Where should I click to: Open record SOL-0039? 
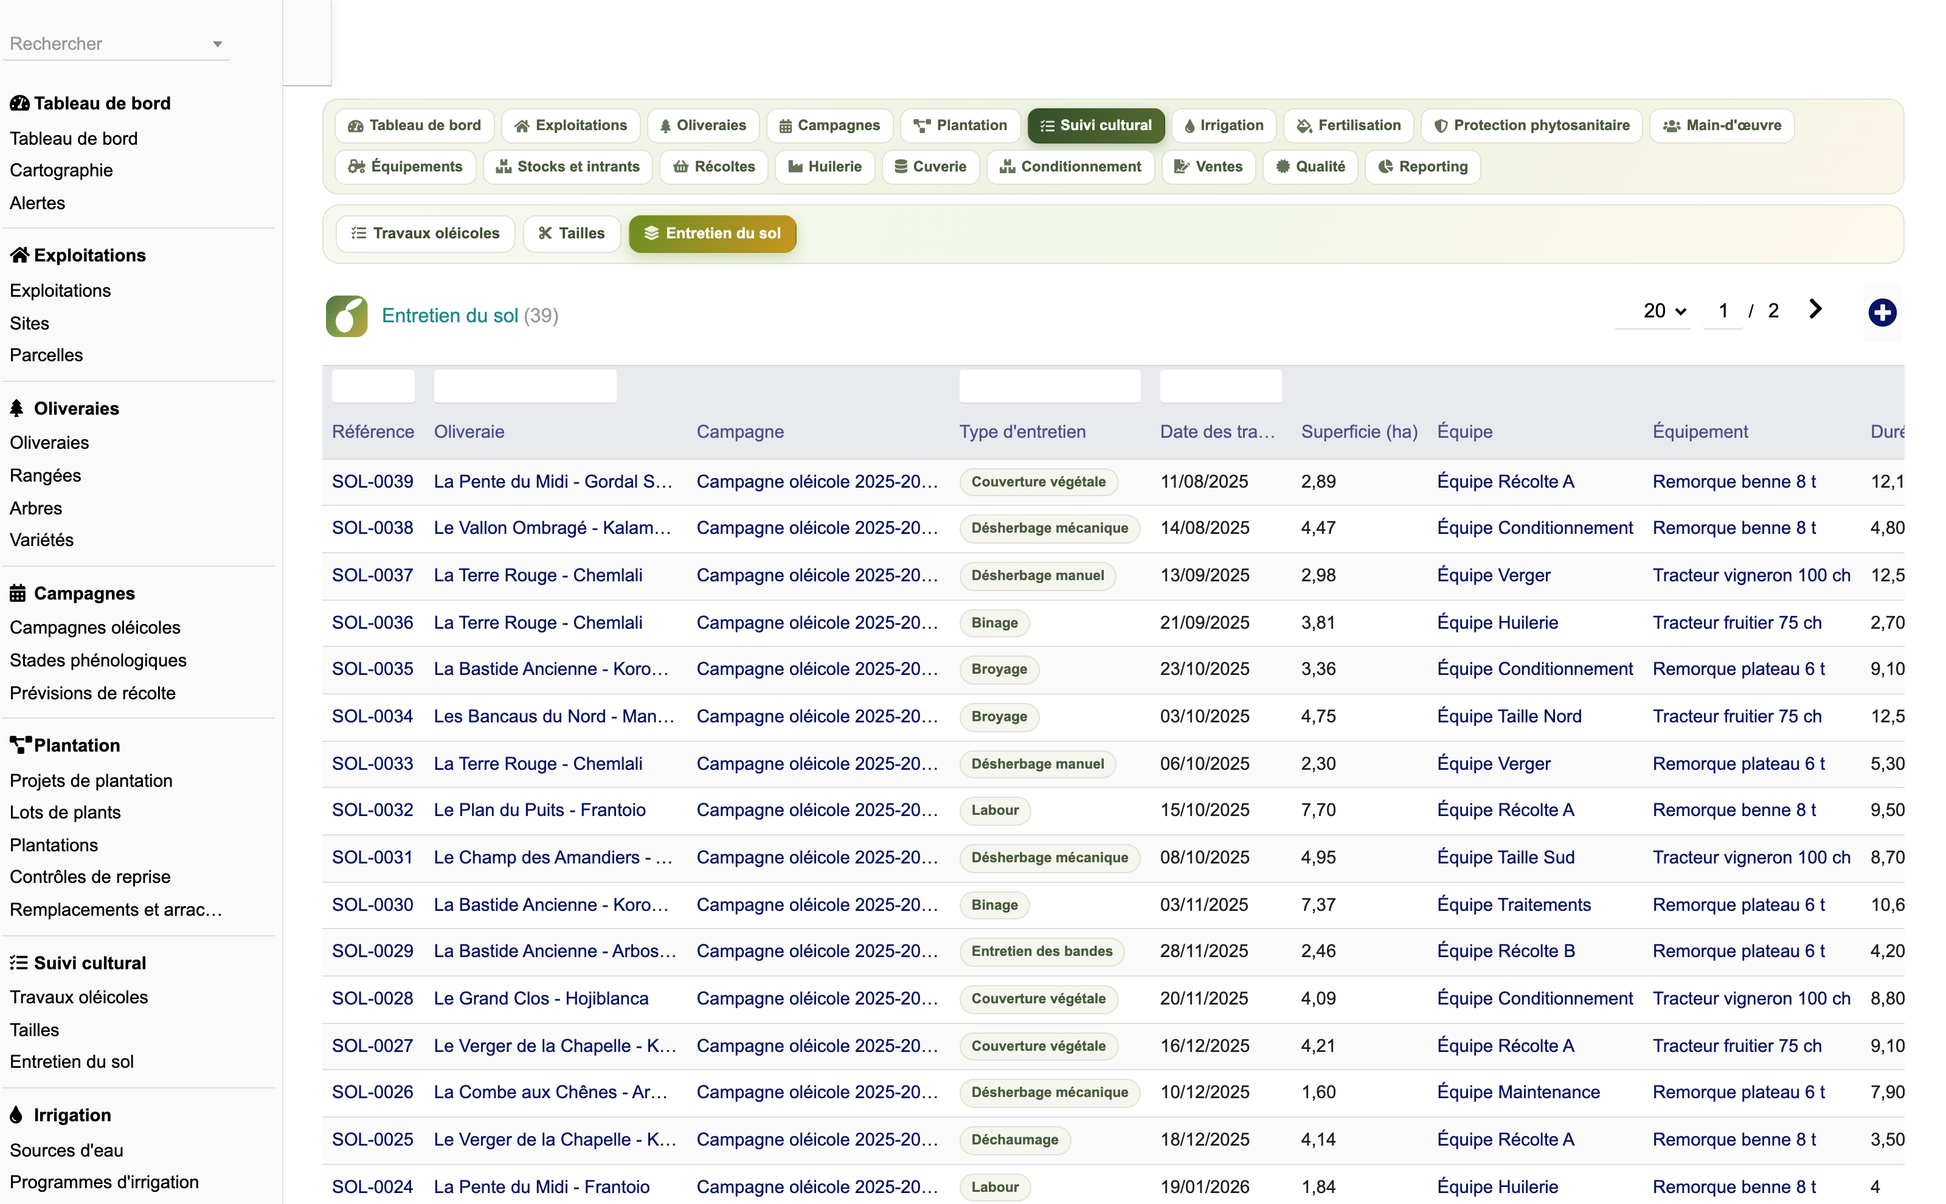[372, 482]
